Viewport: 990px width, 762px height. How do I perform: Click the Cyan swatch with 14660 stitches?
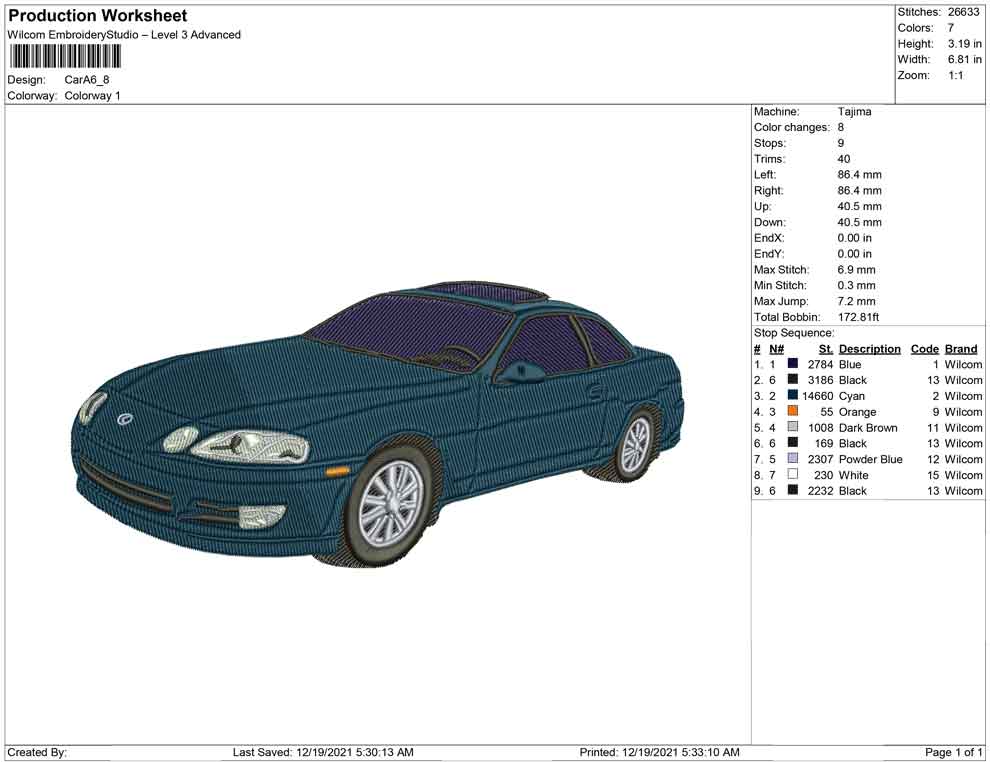coord(793,396)
